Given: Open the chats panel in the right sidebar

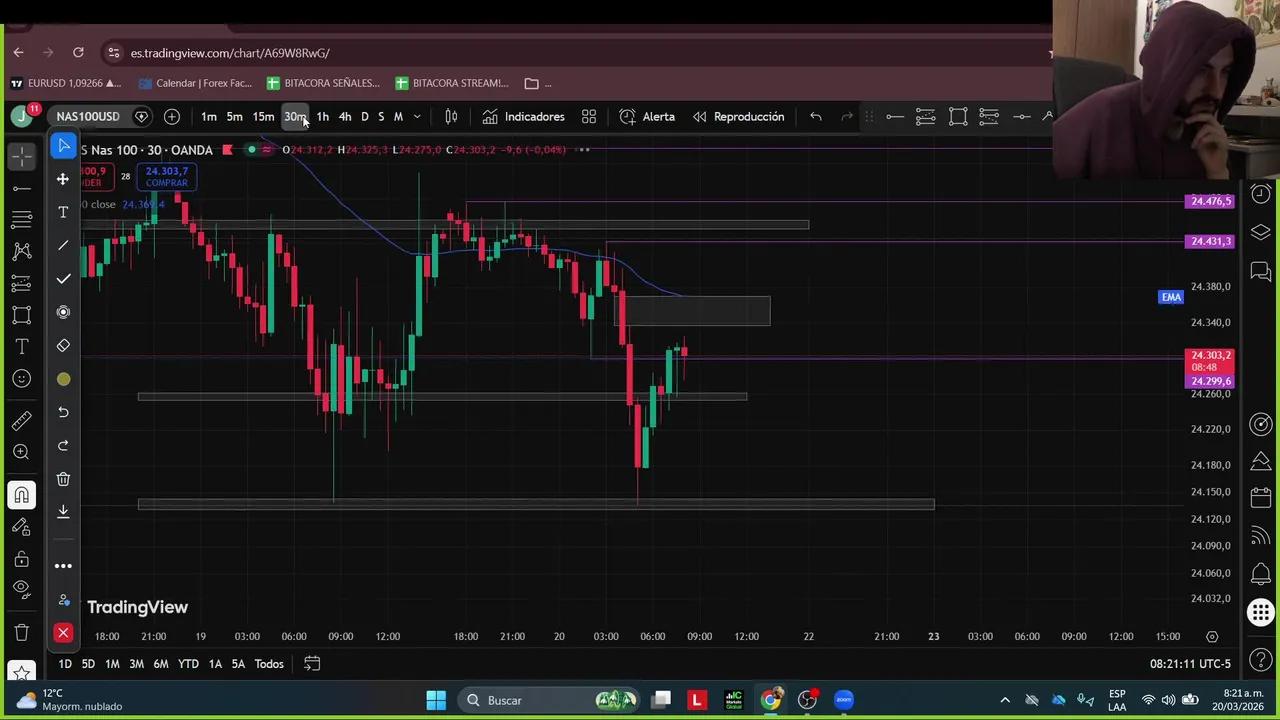Looking at the screenshot, I should point(1260,271).
